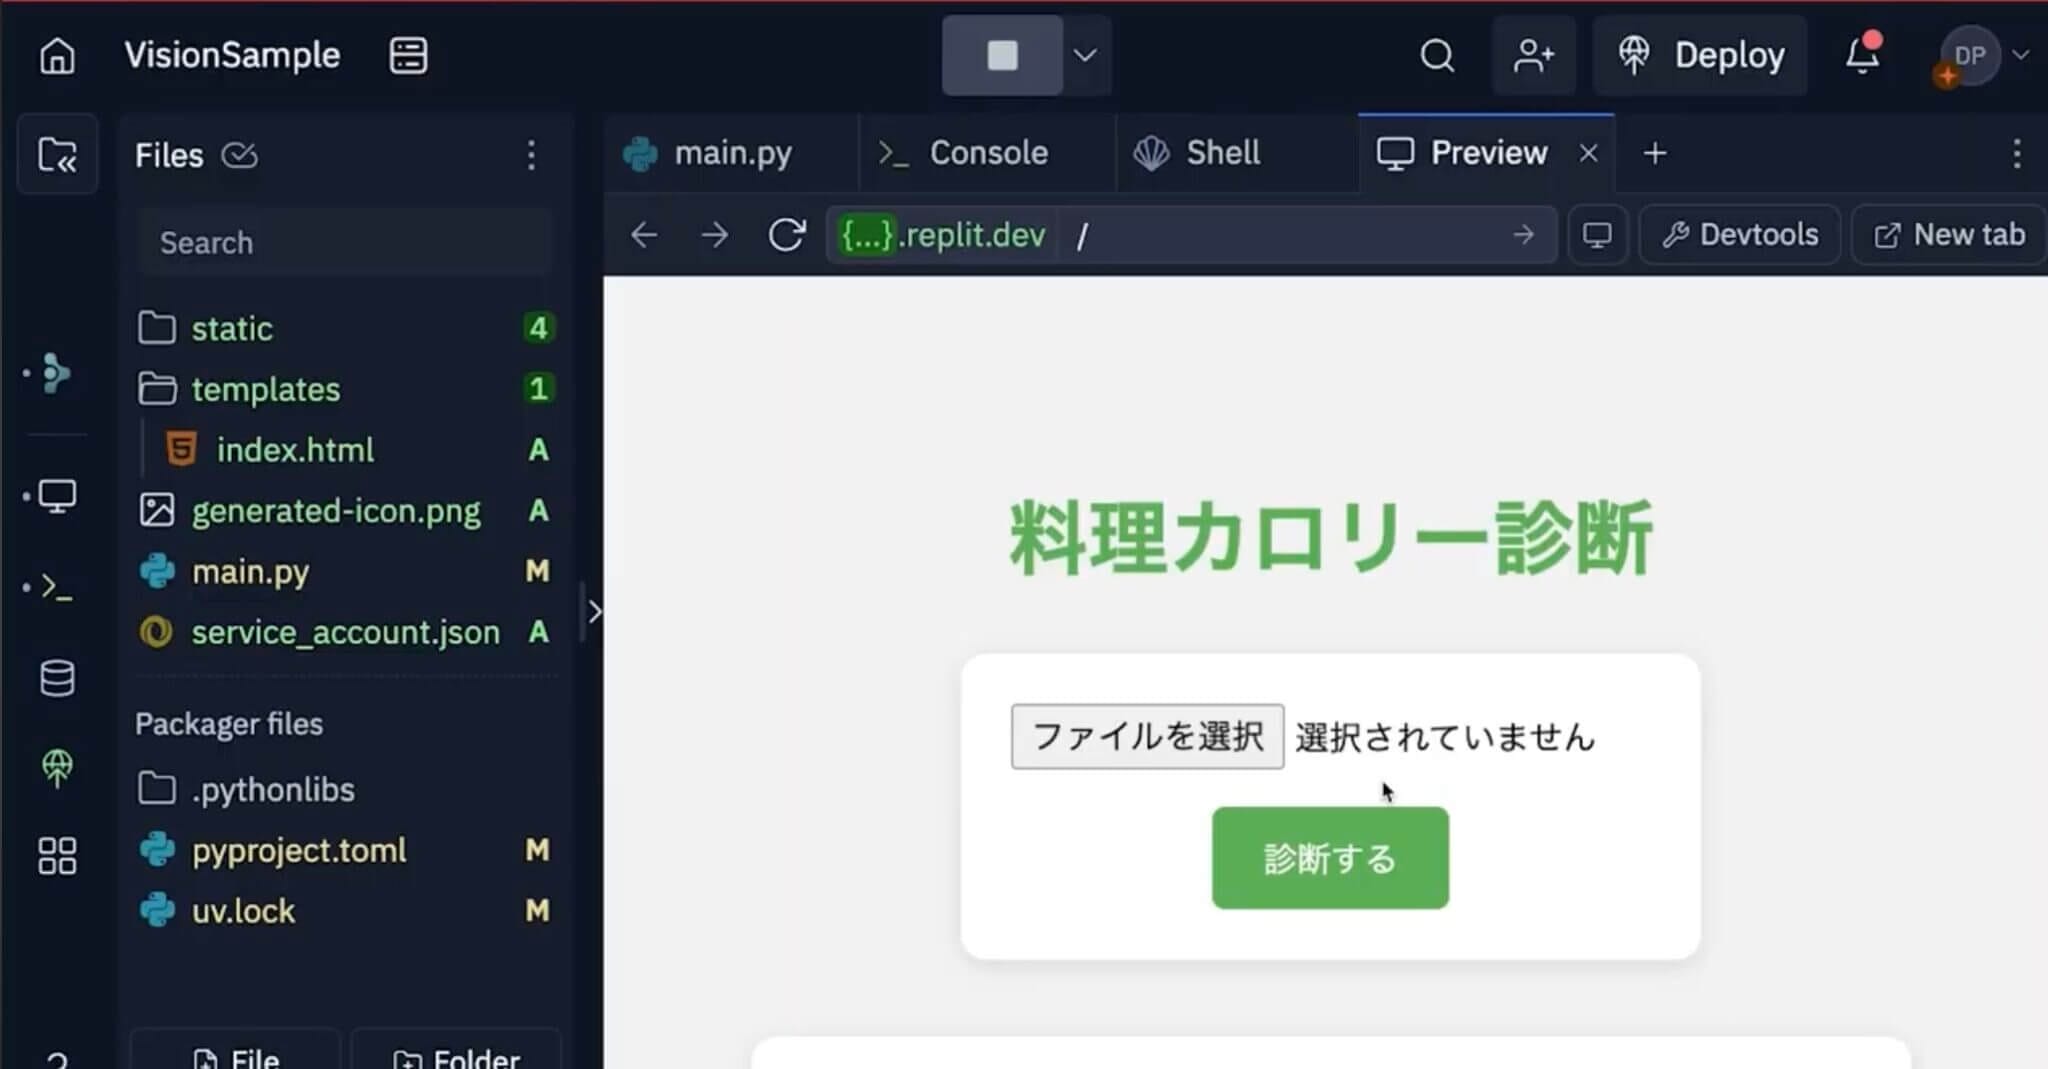Open the database icon in sidebar

tap(57, 678)
